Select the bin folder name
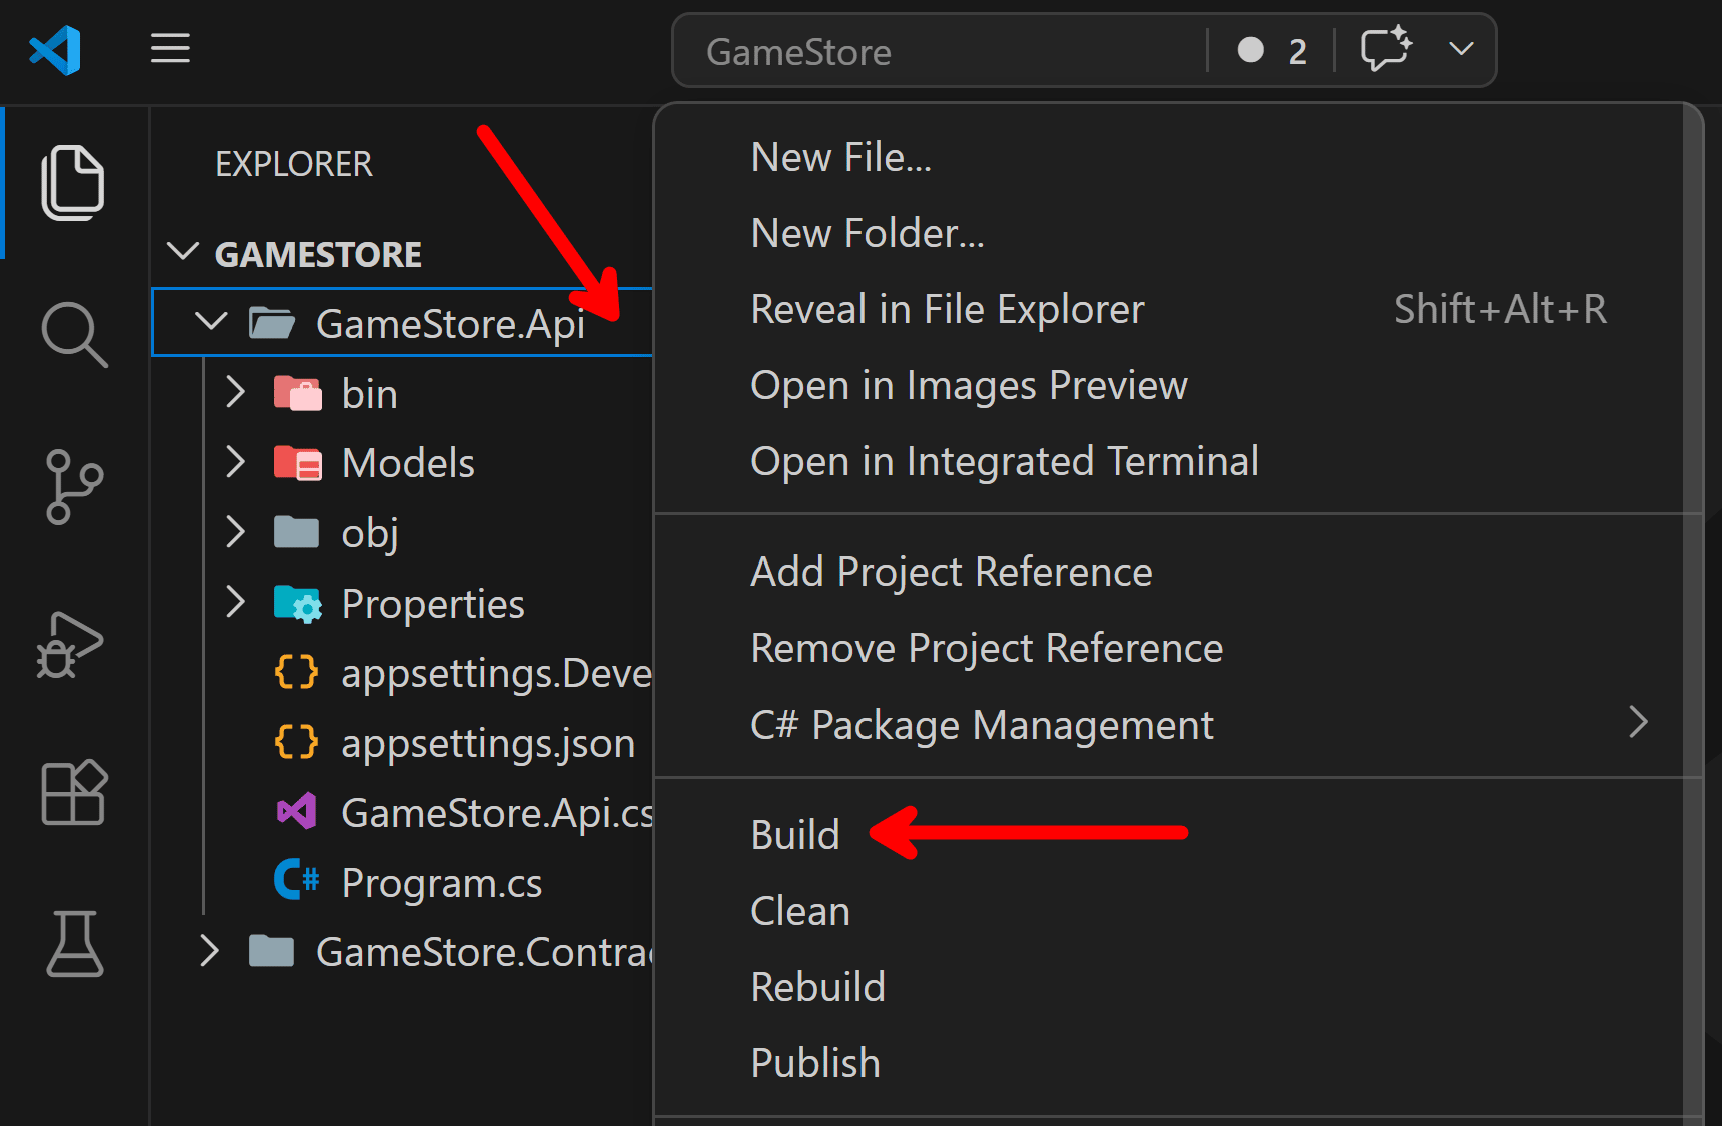This screenshot has width=1722, height=1126. pos(369,394)
